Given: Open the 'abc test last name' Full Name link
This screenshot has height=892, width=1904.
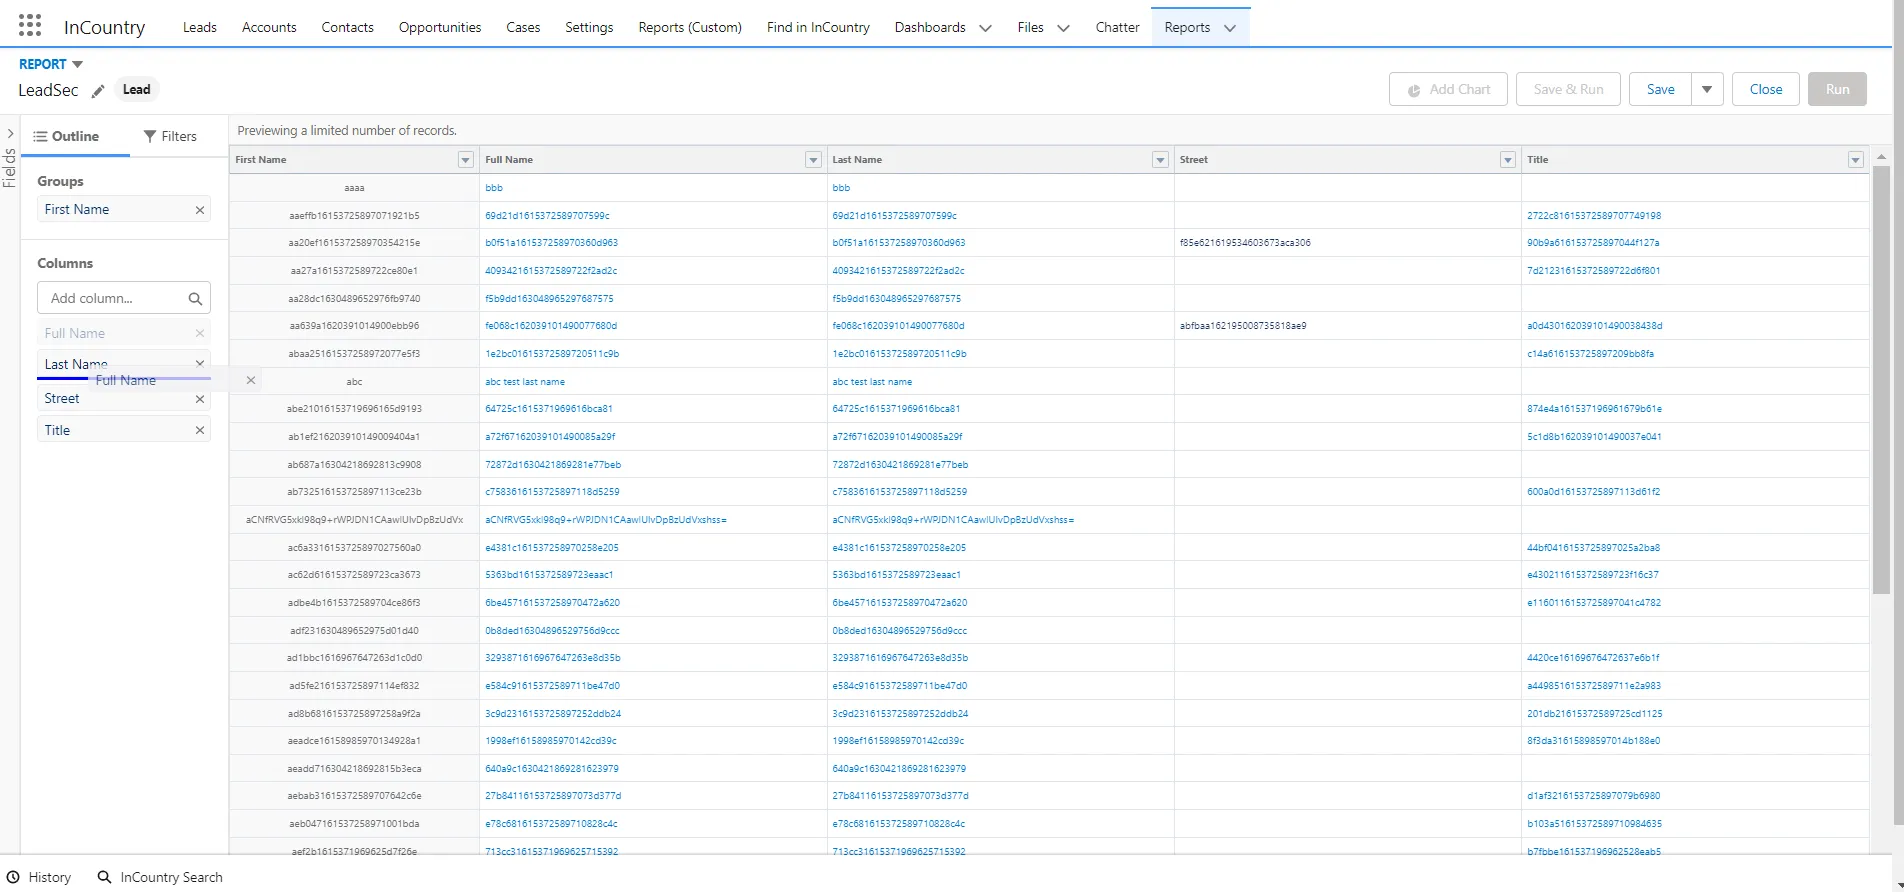Looking at the screenshot, I should (524, 382).
